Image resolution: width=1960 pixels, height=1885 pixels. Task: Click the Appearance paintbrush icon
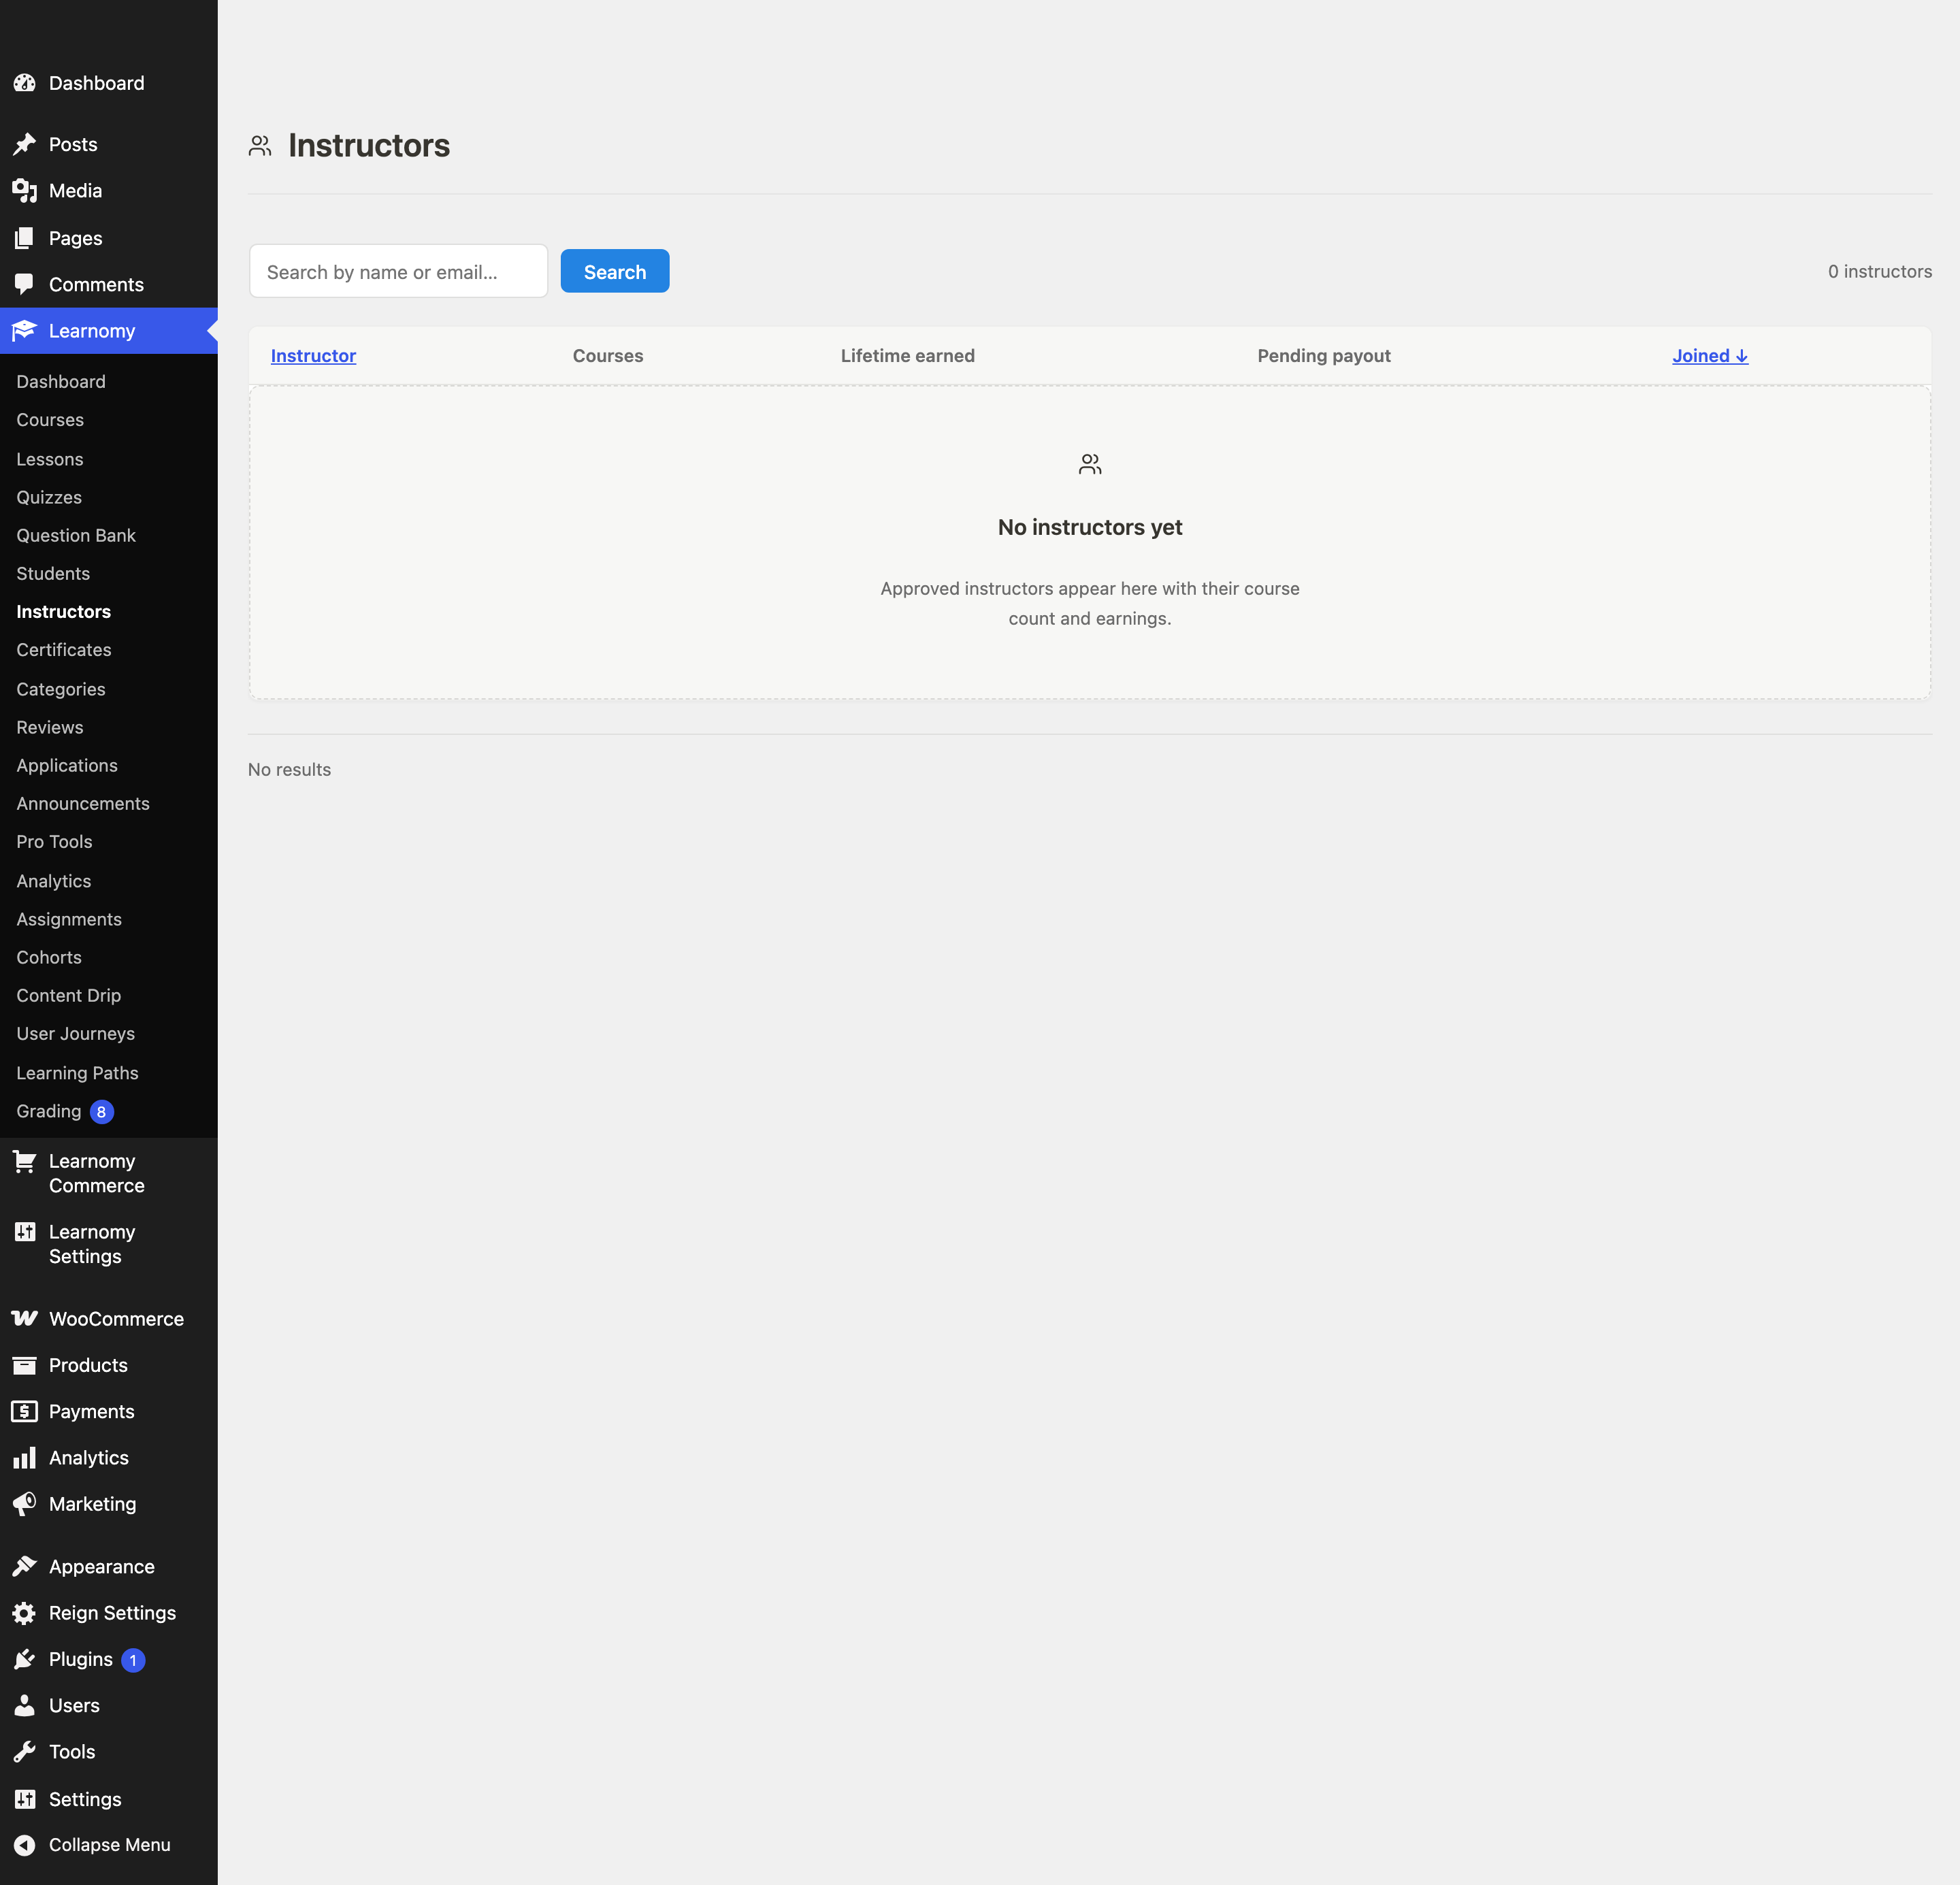(24, 1567)
